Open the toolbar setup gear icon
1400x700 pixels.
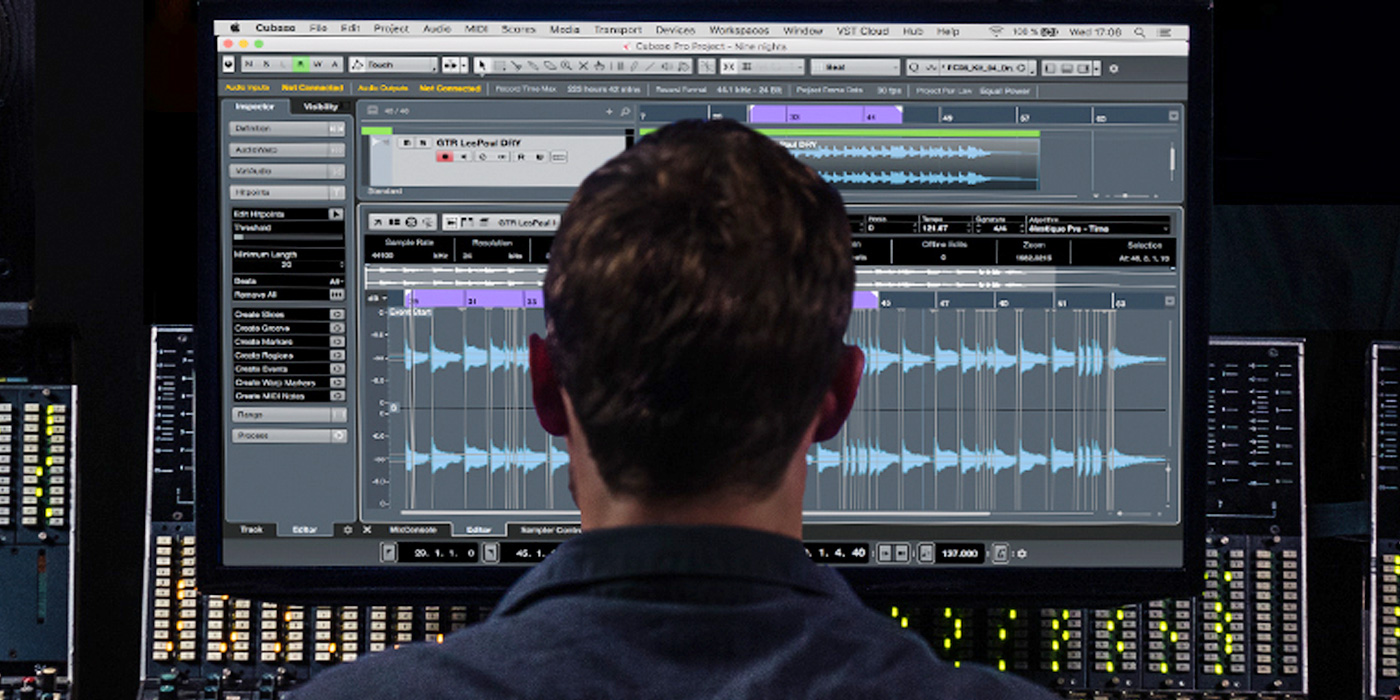point(1114,68)
